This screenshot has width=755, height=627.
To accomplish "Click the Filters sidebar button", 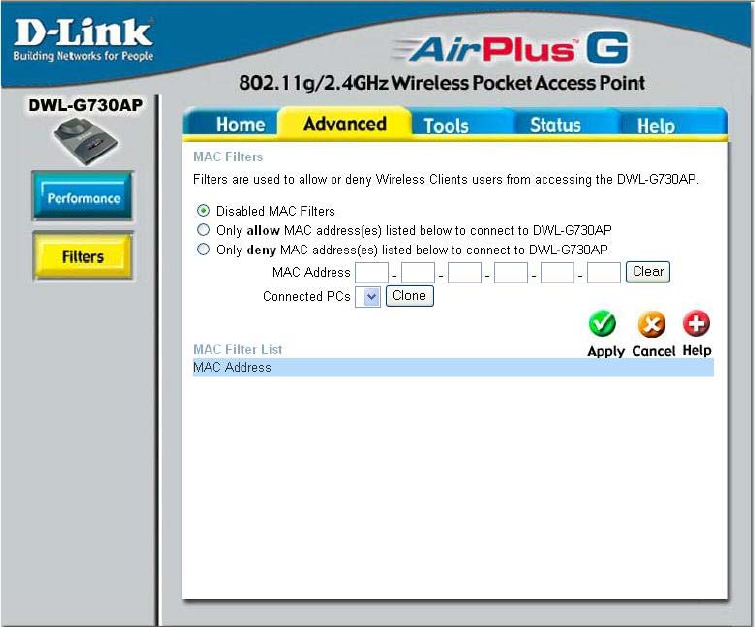I will pos(83,256).
